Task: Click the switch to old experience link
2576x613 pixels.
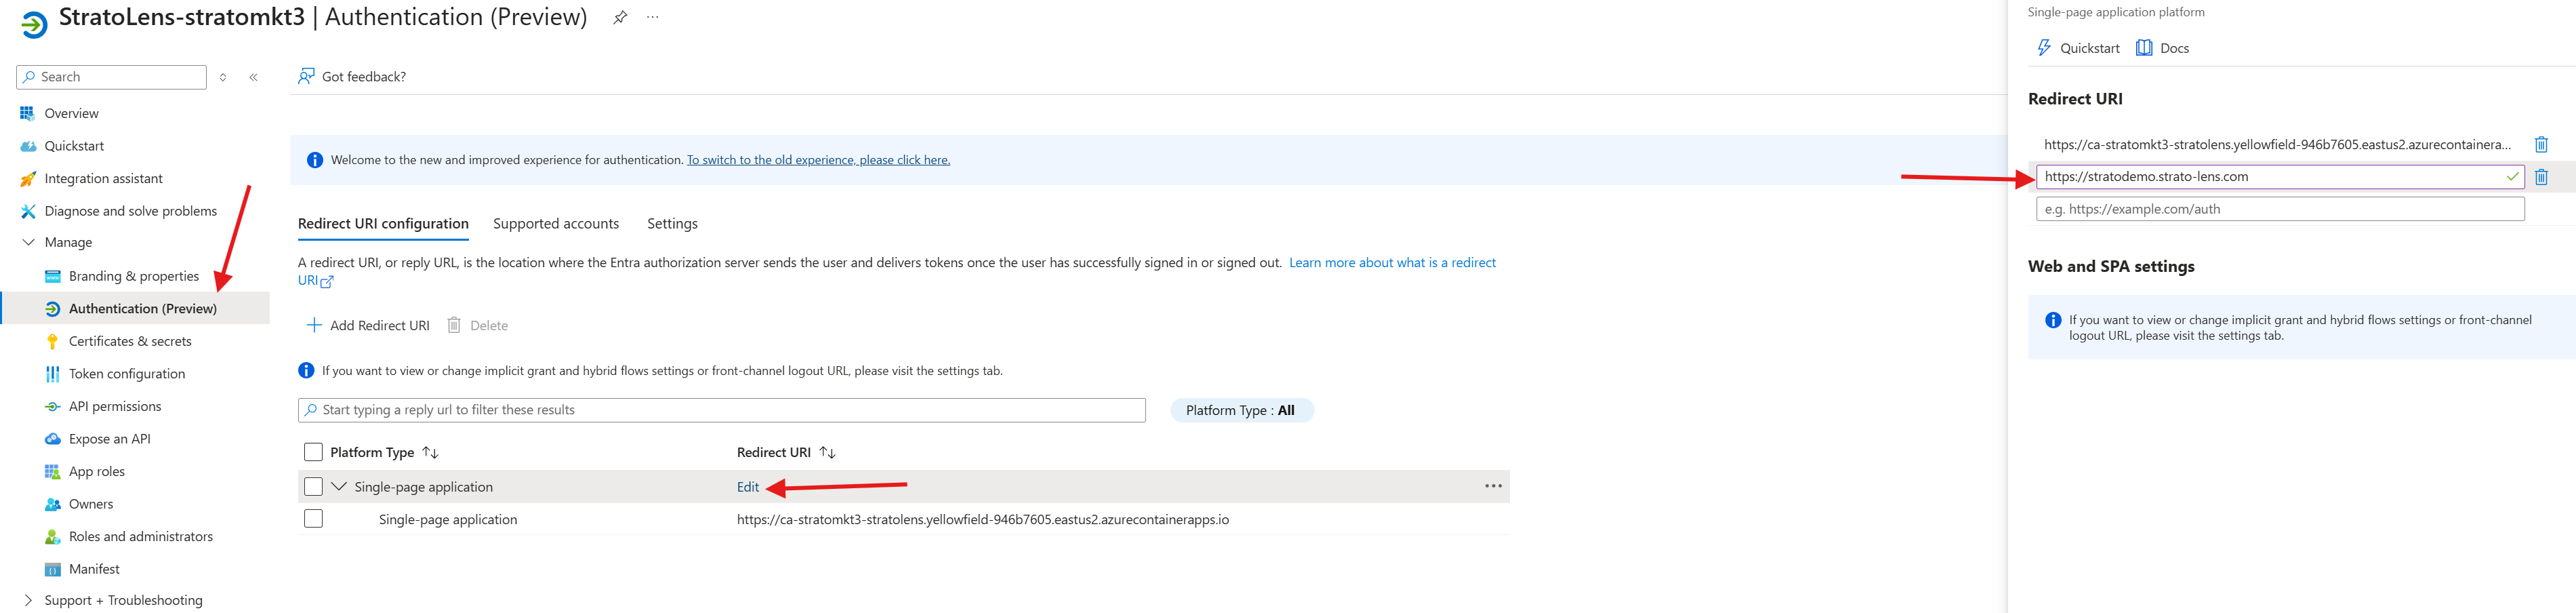Action: [x=818, y=160]
